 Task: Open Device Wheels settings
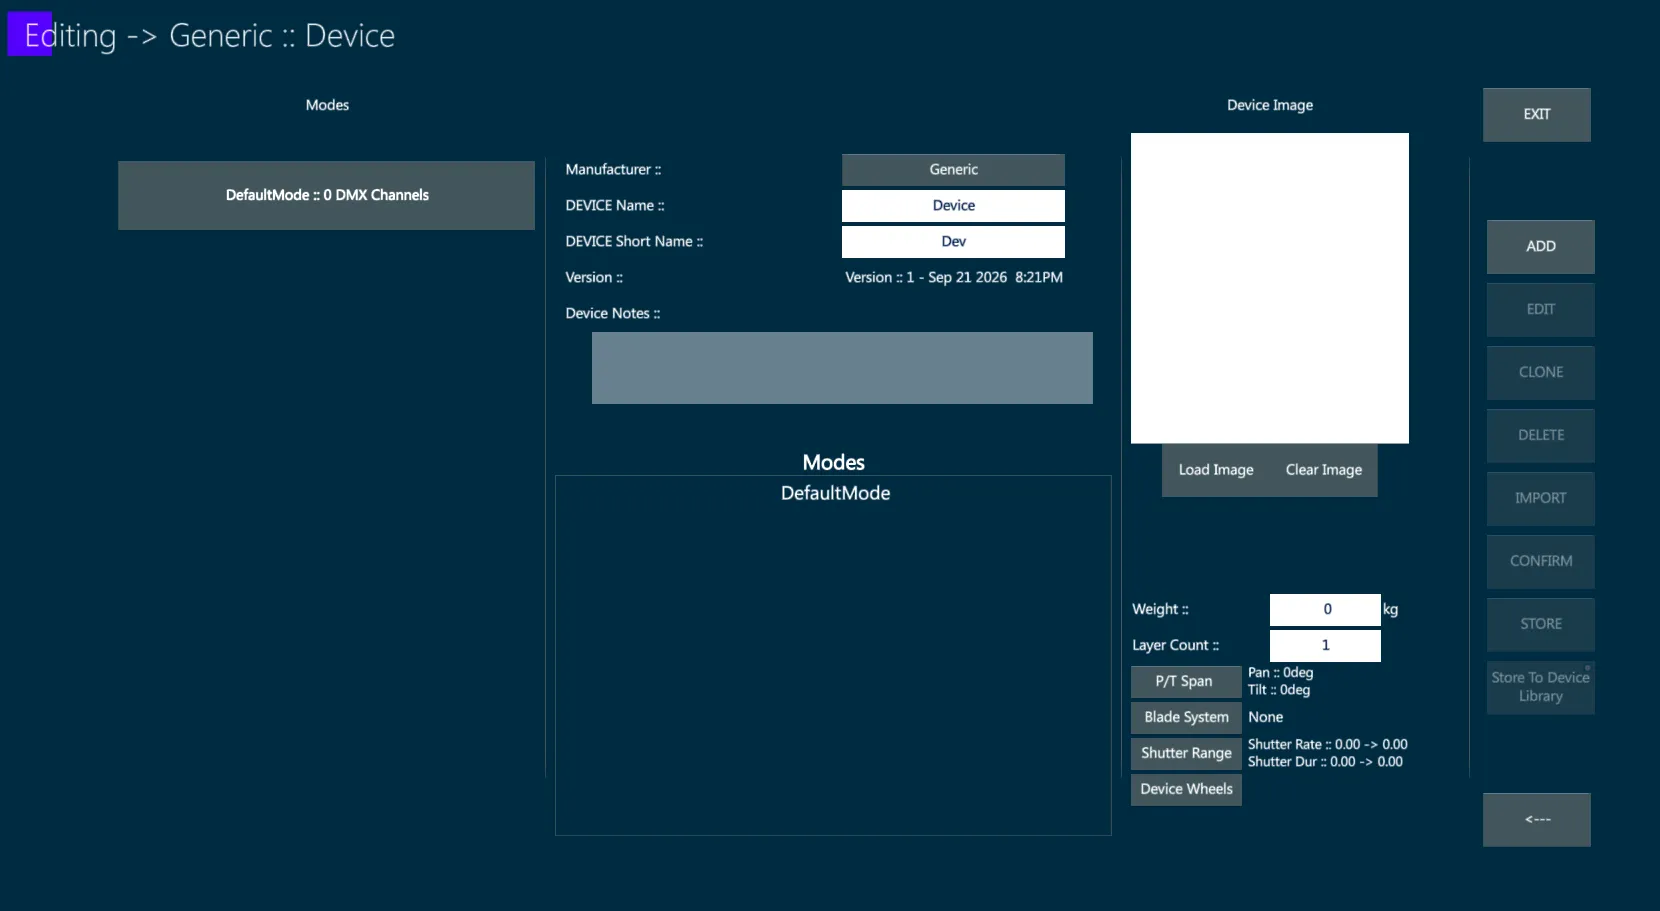1186,789
